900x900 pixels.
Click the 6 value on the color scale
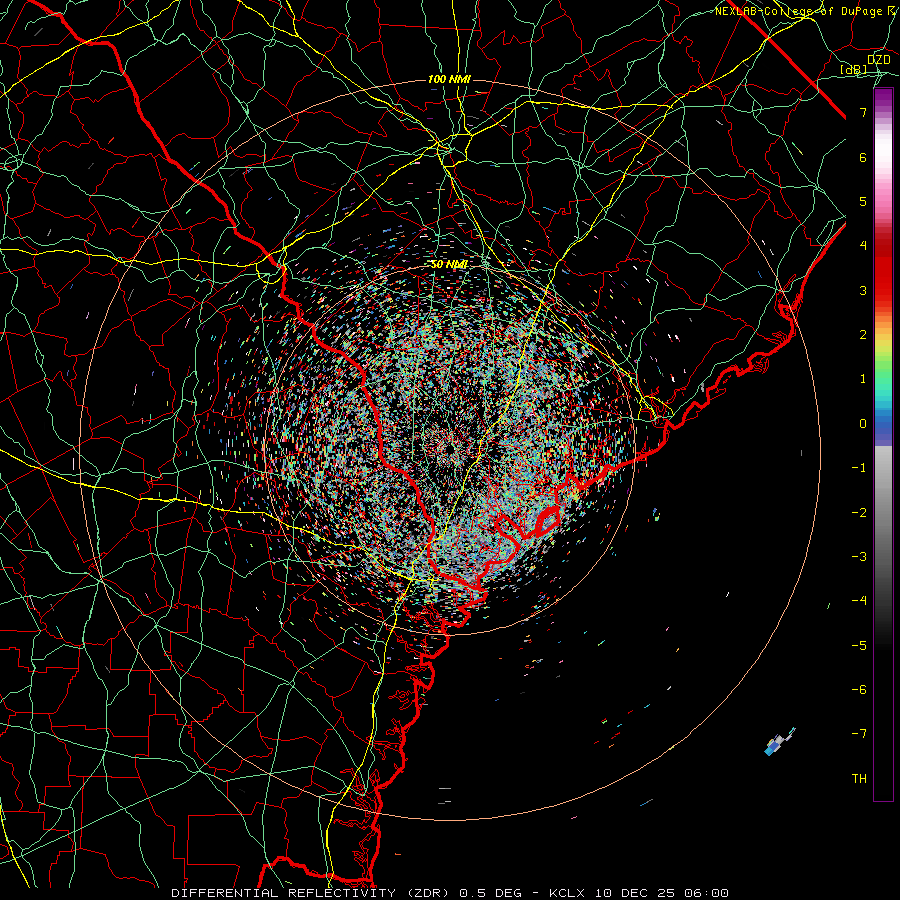(x=863, y=157)
